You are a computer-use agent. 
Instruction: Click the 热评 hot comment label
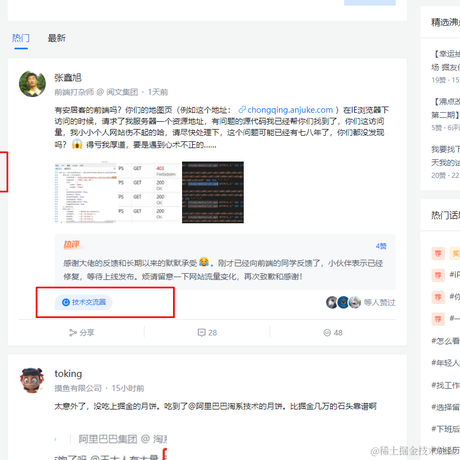pyautogui.click(x=72, y=245)
